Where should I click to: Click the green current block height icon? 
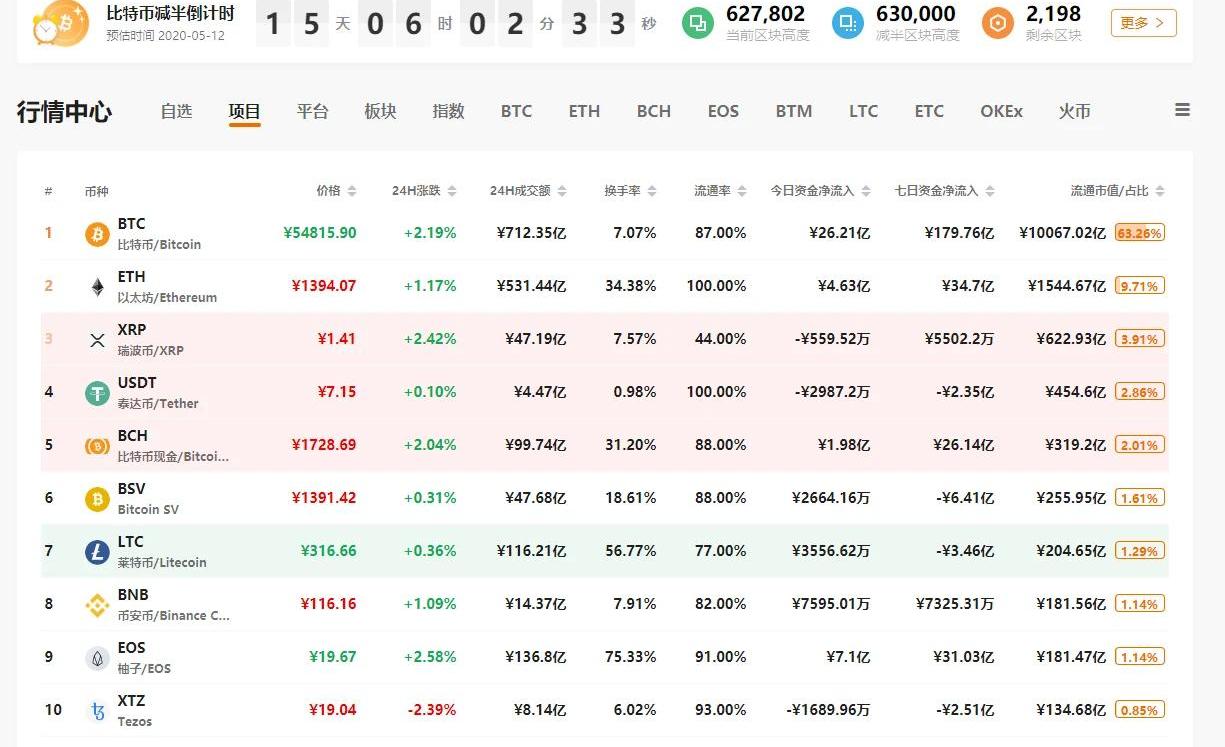point(698,23)
